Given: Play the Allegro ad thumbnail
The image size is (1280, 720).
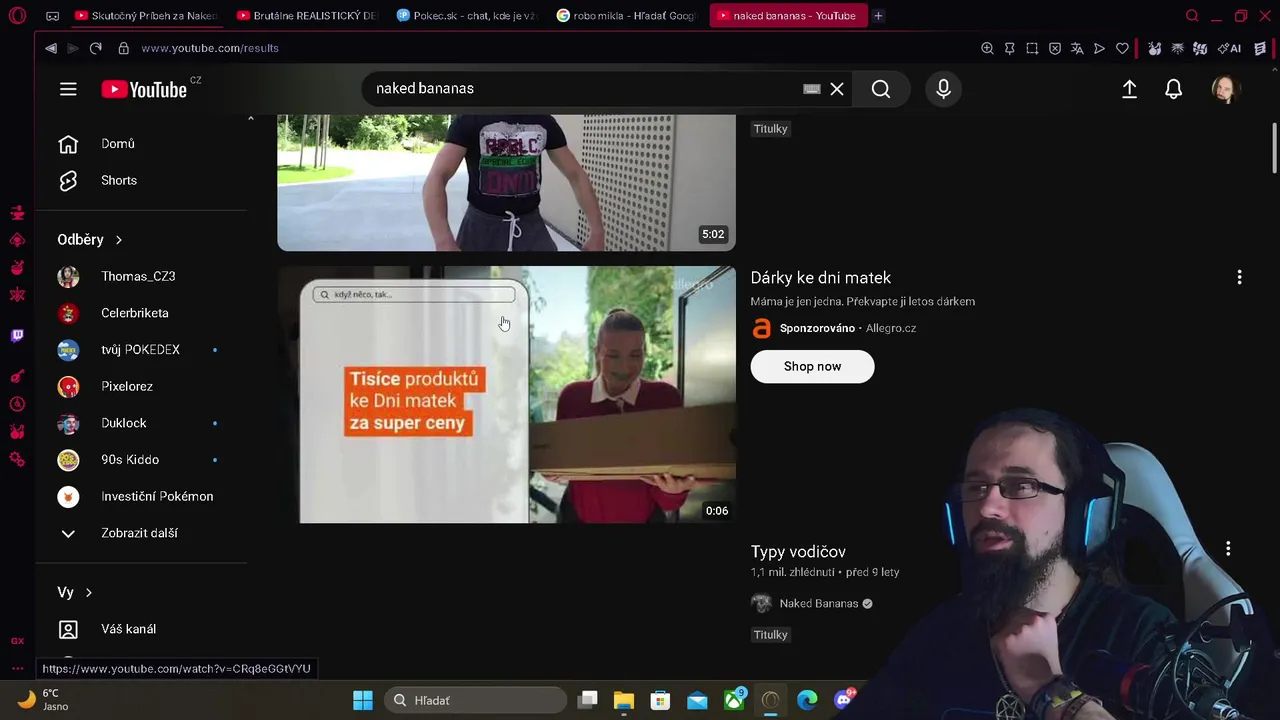Looking at the screenshot, I should click(x=506, y=394).
